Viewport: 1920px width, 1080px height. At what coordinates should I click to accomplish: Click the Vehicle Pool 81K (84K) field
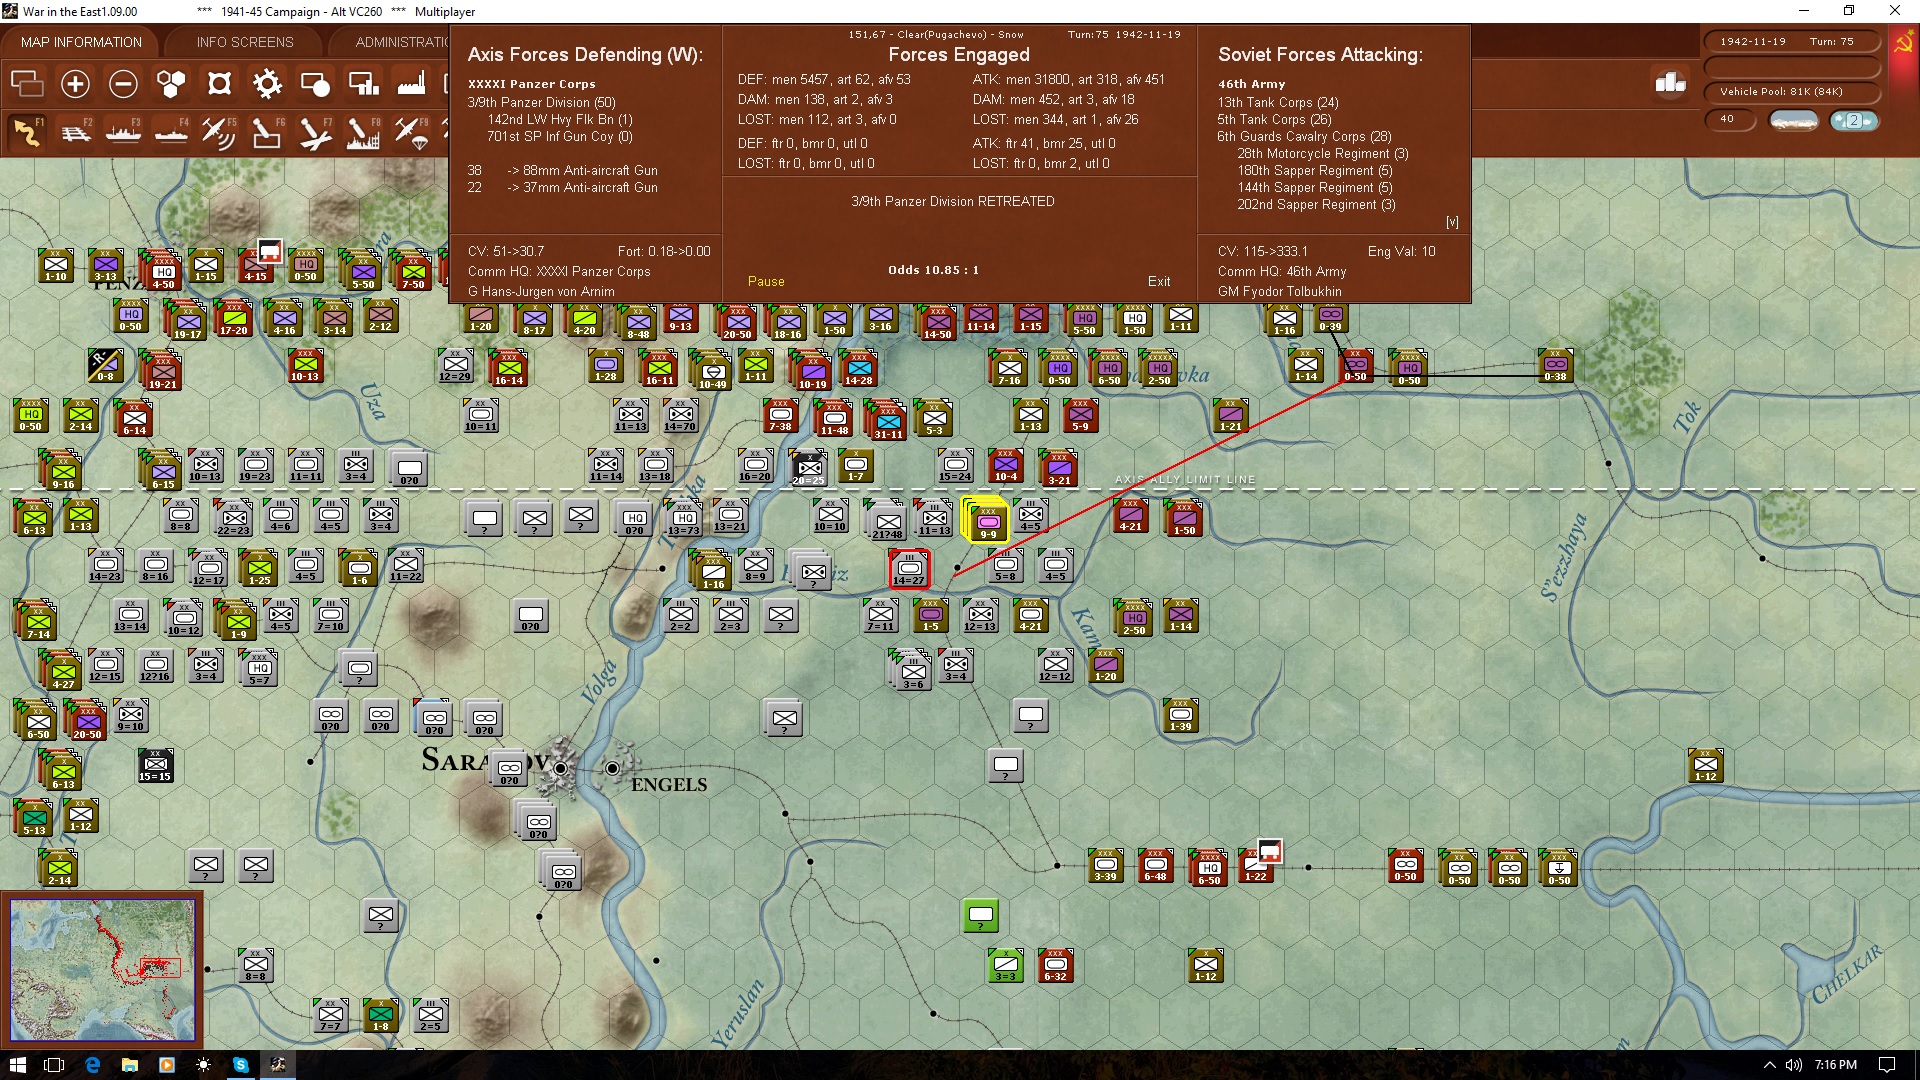[x=1792, y=92]
